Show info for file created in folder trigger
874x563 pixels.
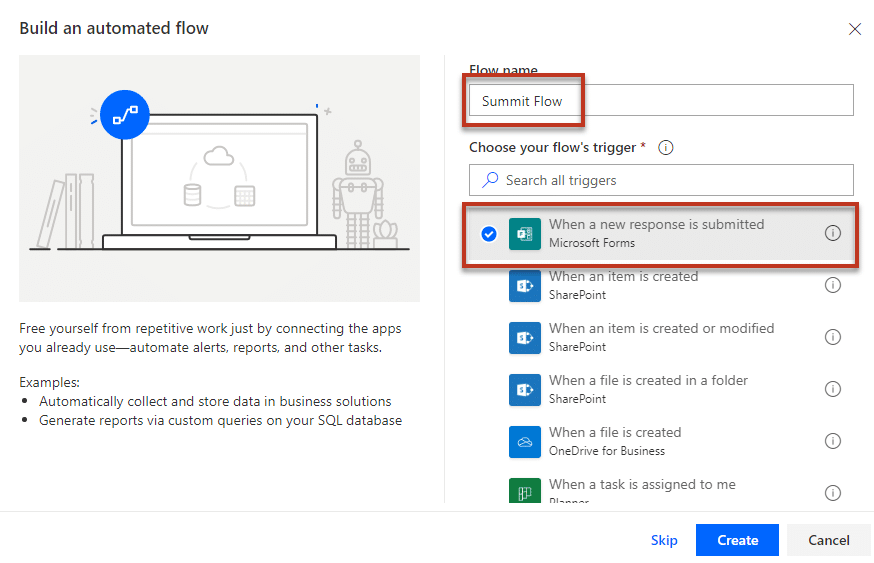click(832, 389)
